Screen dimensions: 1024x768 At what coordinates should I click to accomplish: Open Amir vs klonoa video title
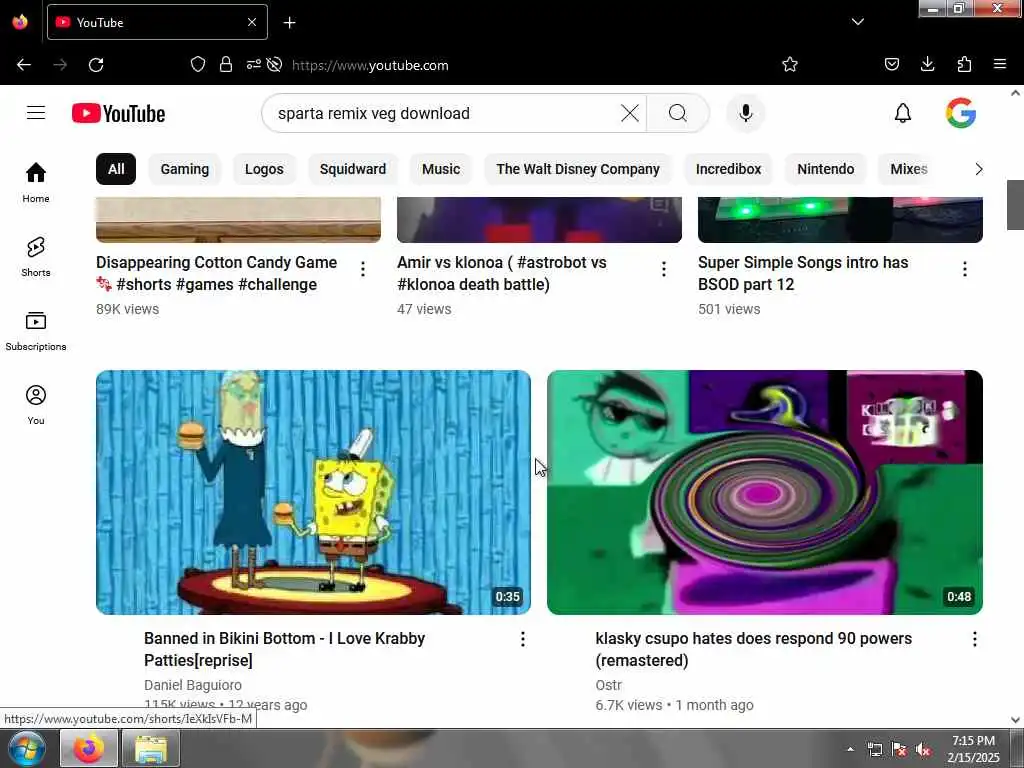click(x=502, y=274)
